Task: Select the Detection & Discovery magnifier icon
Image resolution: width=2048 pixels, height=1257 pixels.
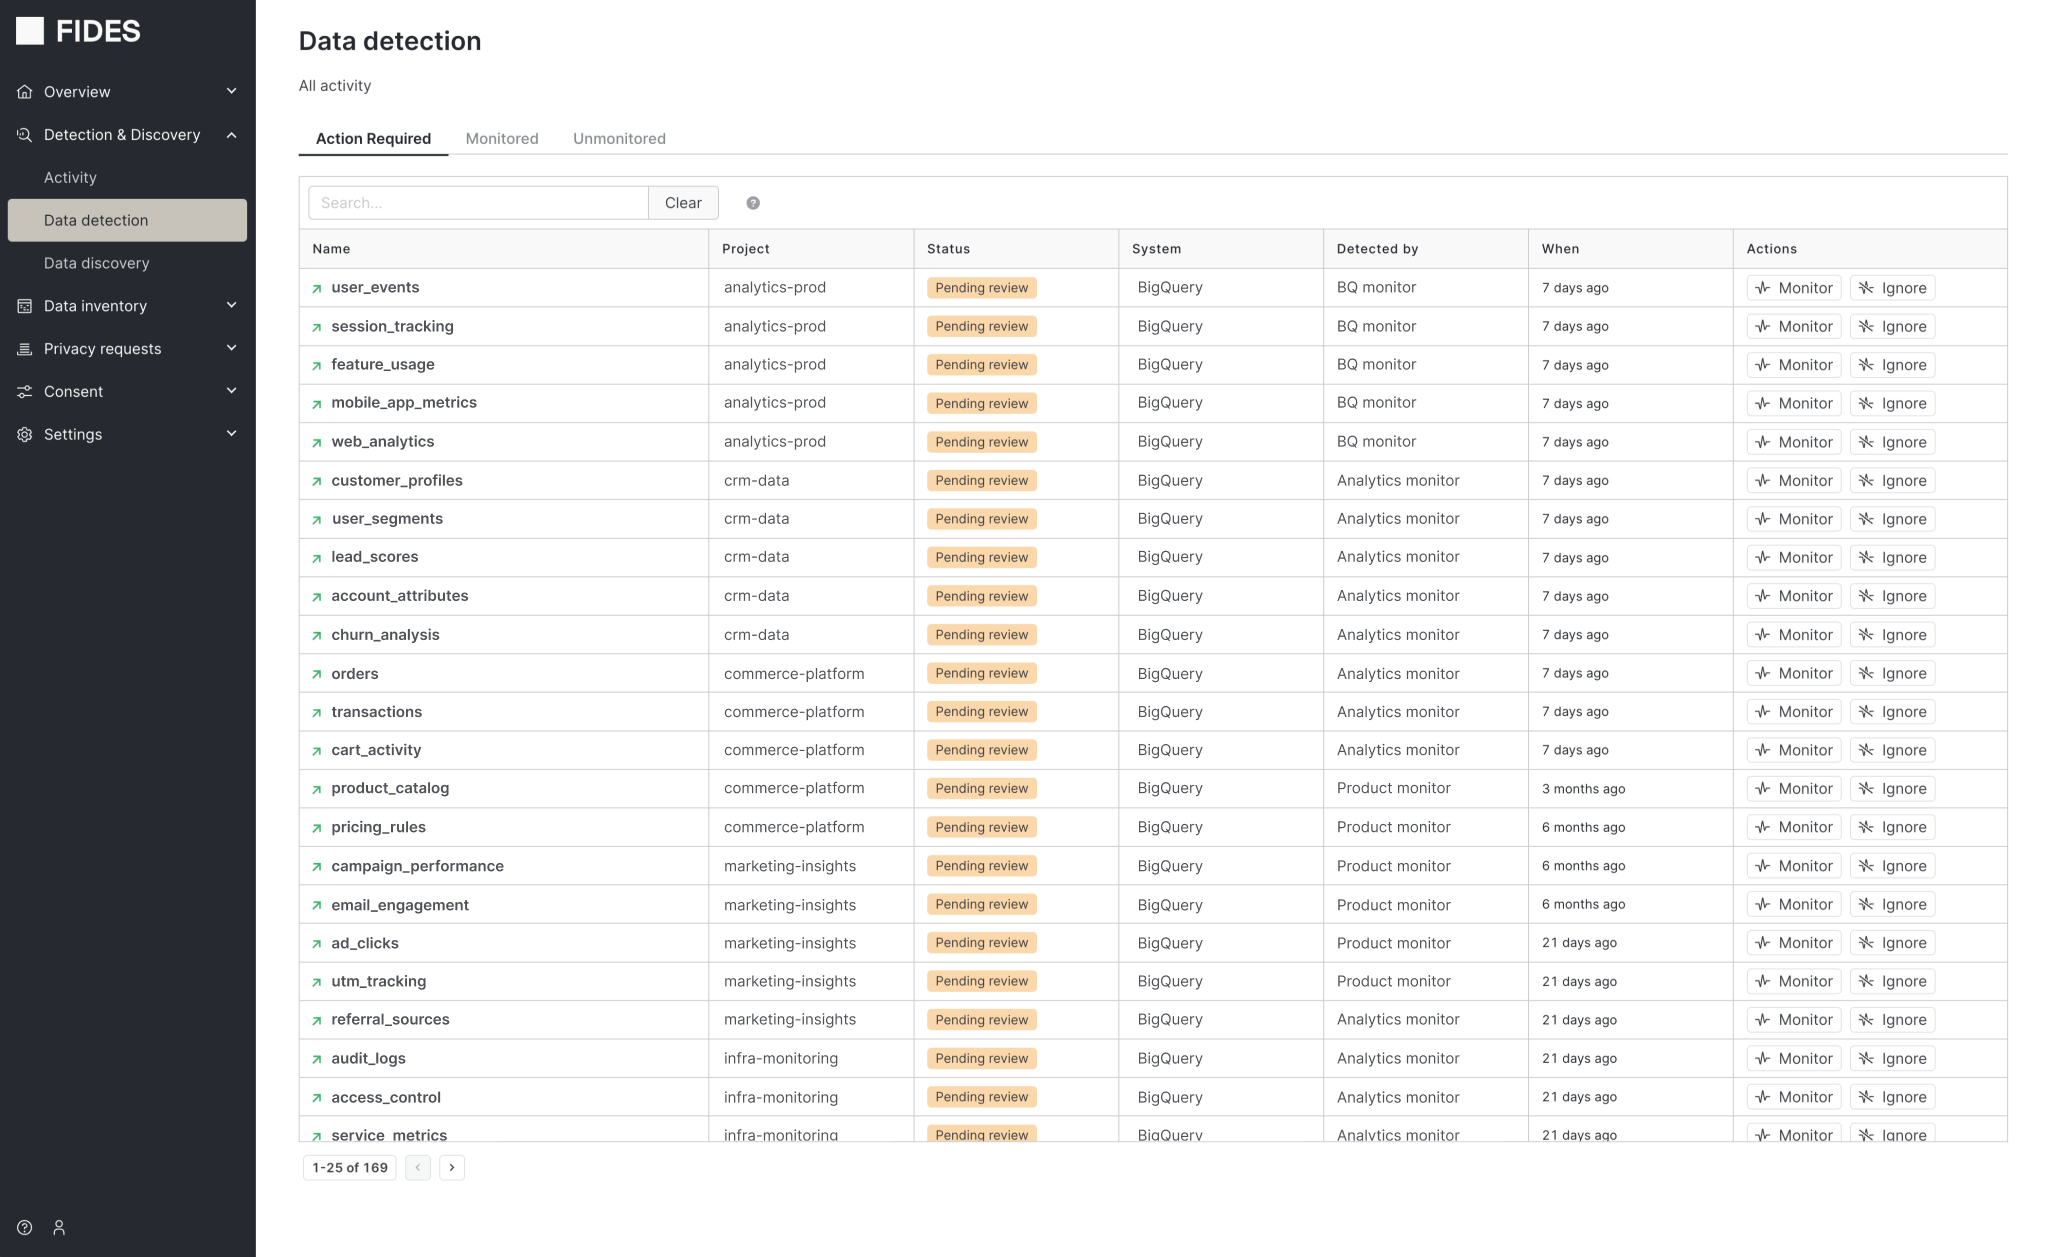Action: pos(23,134)
